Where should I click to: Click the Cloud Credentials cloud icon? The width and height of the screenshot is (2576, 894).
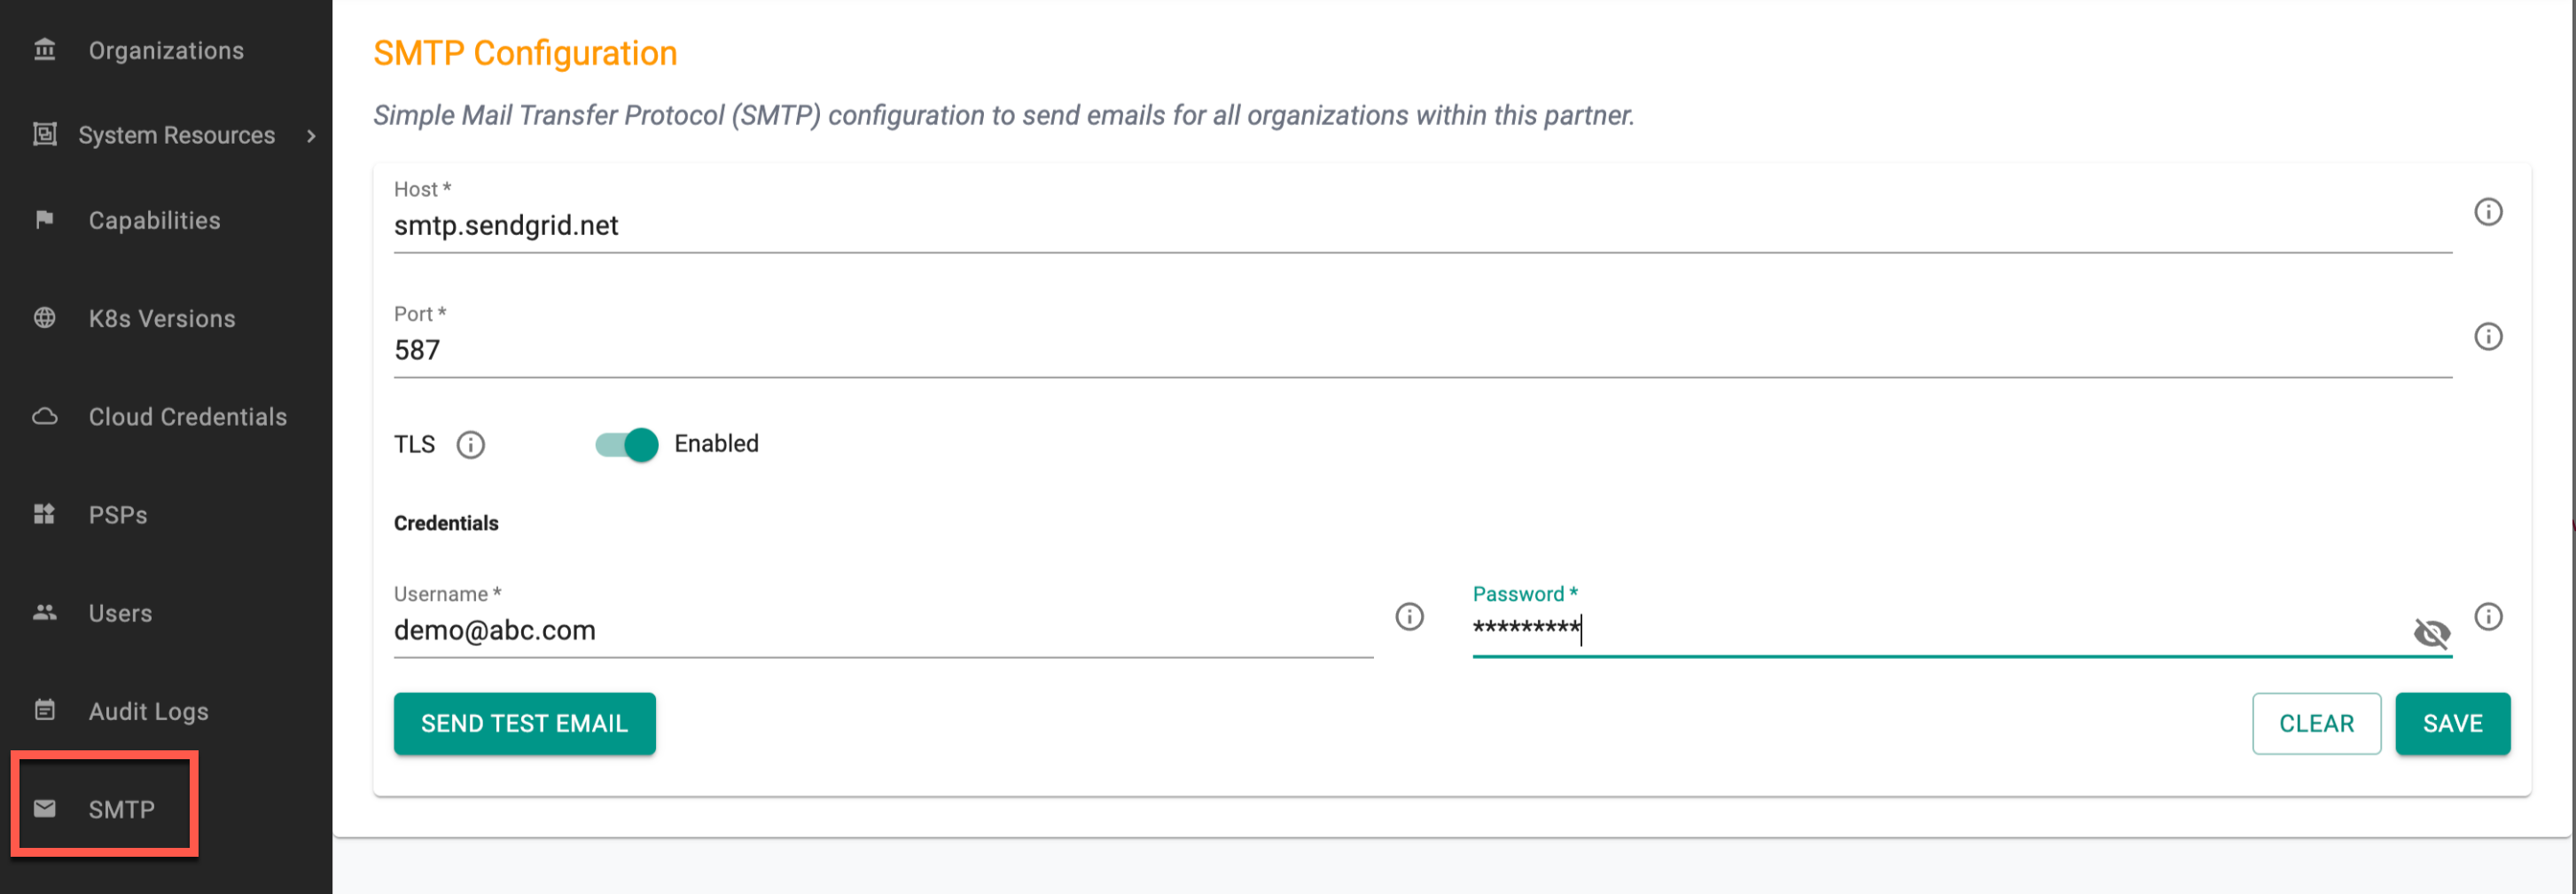[45, 417]
